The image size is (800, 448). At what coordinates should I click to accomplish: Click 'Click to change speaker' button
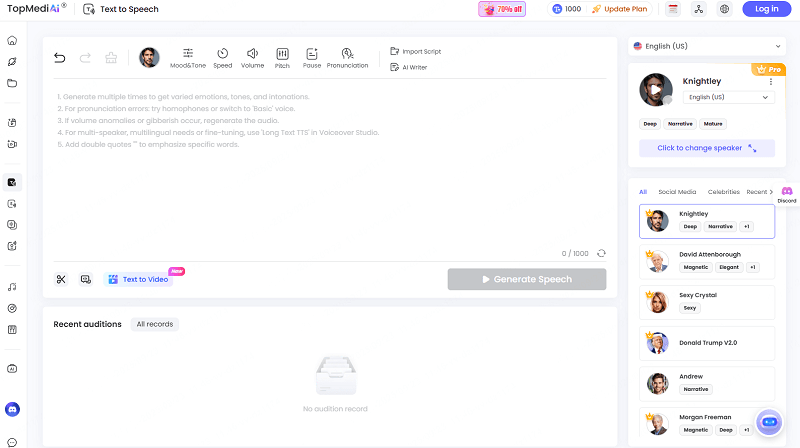(707, 148)
